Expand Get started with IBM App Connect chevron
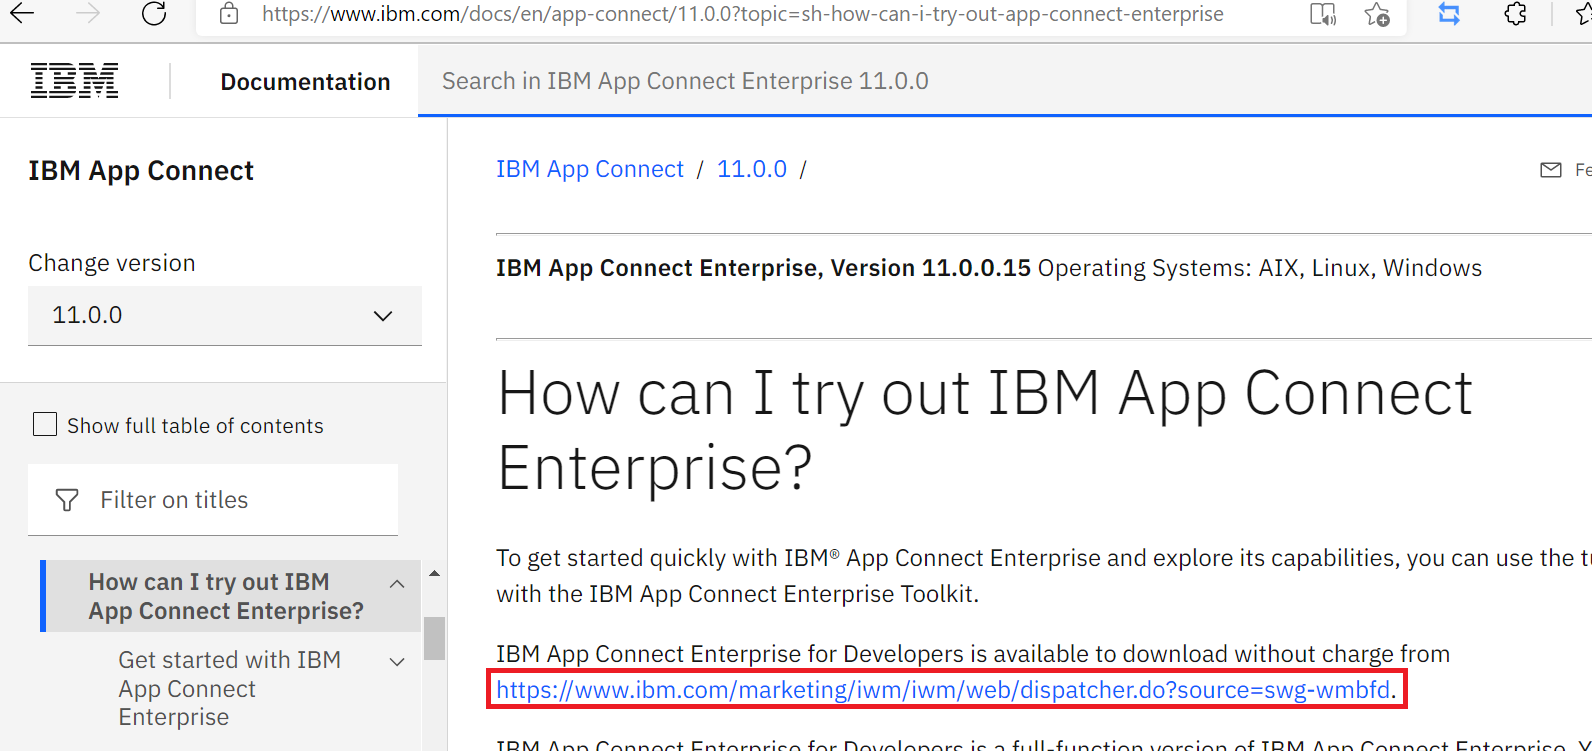 click(397, 662)
